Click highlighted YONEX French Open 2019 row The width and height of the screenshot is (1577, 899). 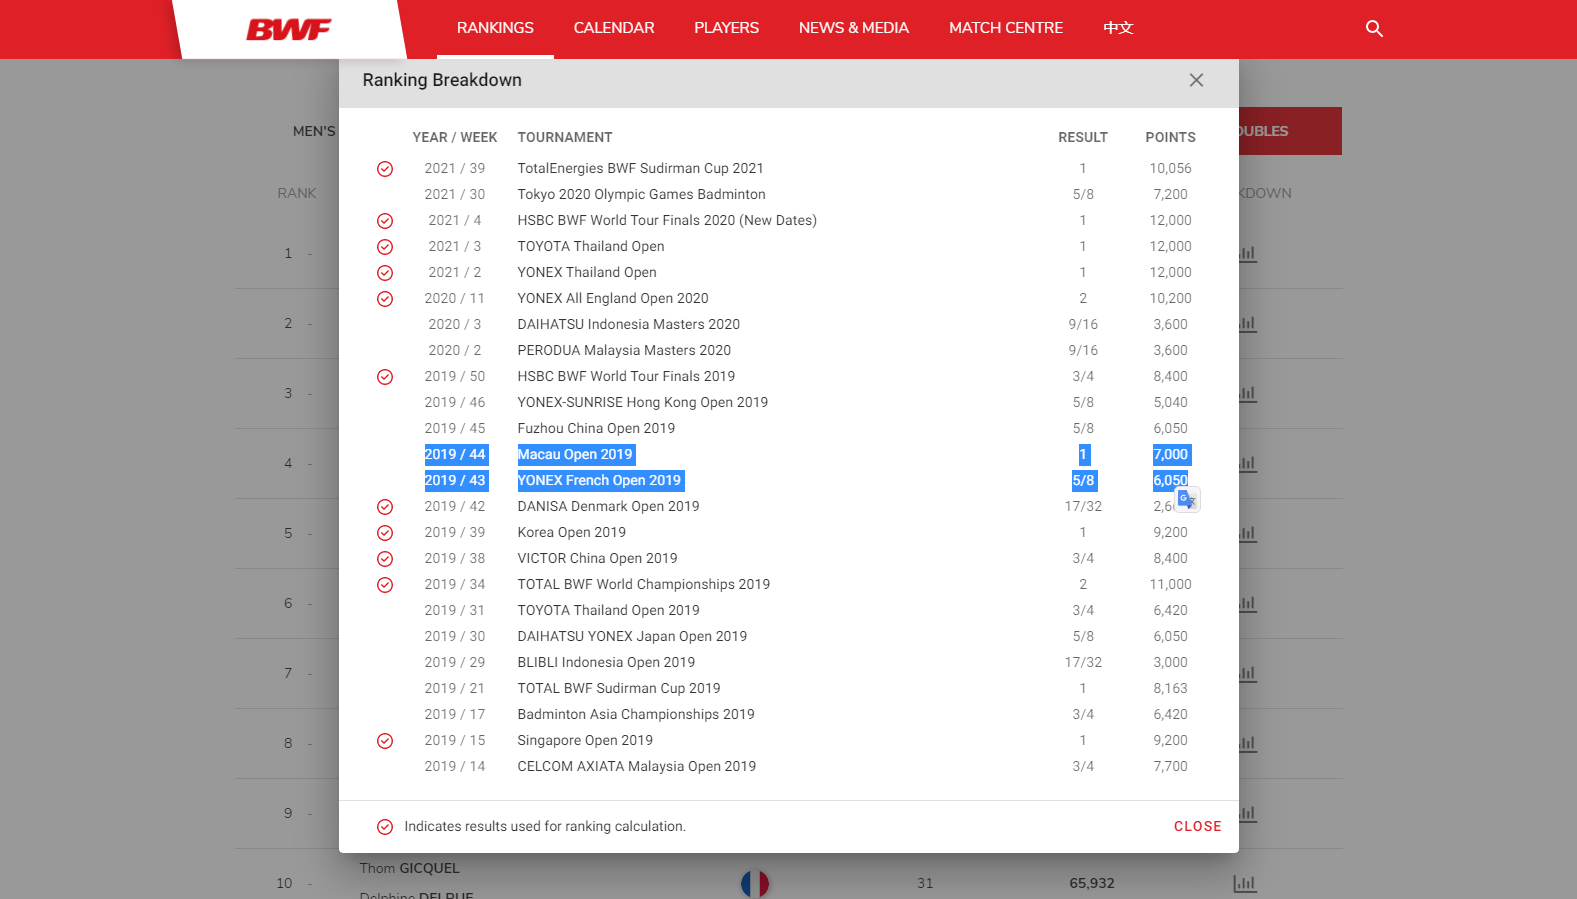788,480
